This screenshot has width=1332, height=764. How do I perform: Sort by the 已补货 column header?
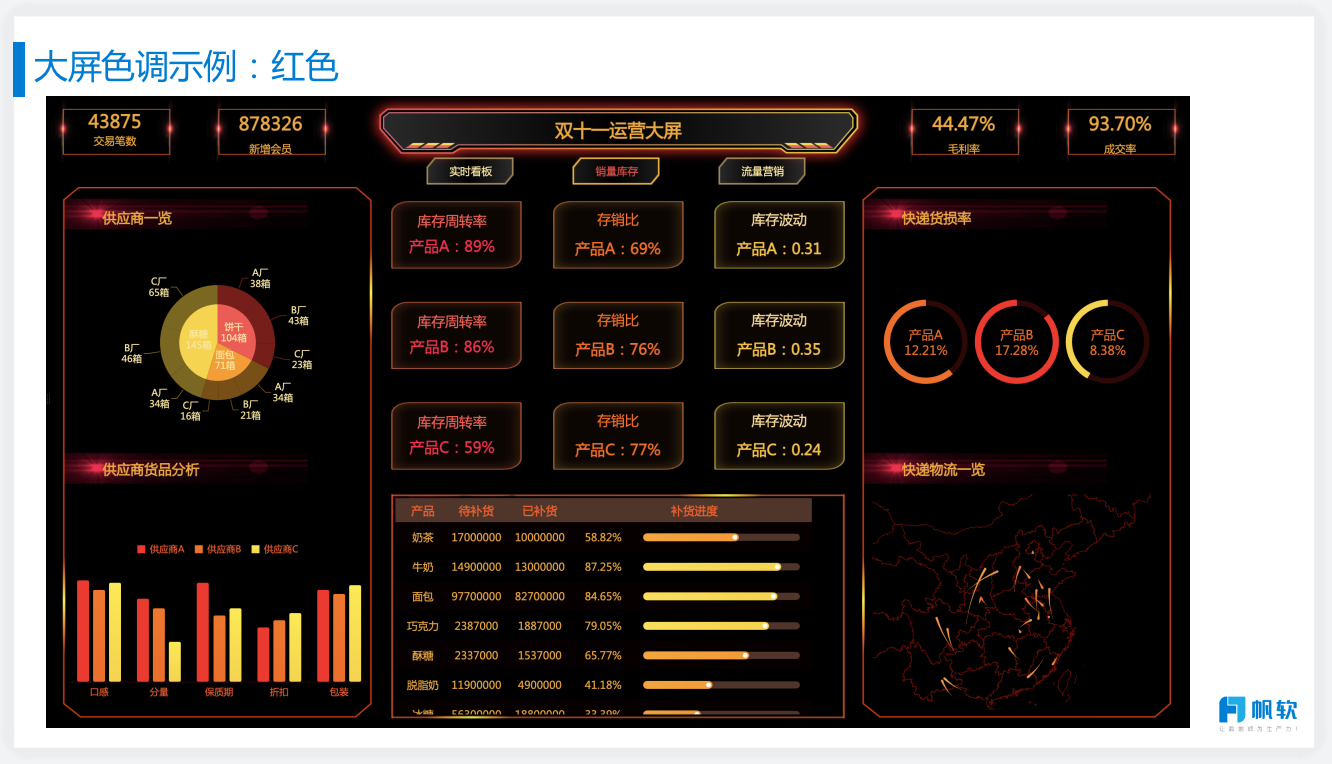pyautogui.click(x=539, y=511)
